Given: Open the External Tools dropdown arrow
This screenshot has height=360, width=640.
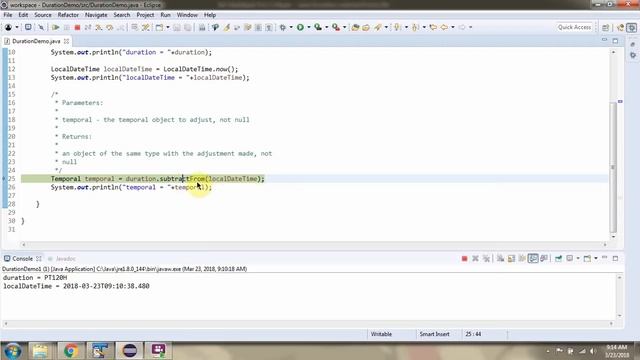Looking at the screenshot, I should pyautogui.click(x=344, y=27).
